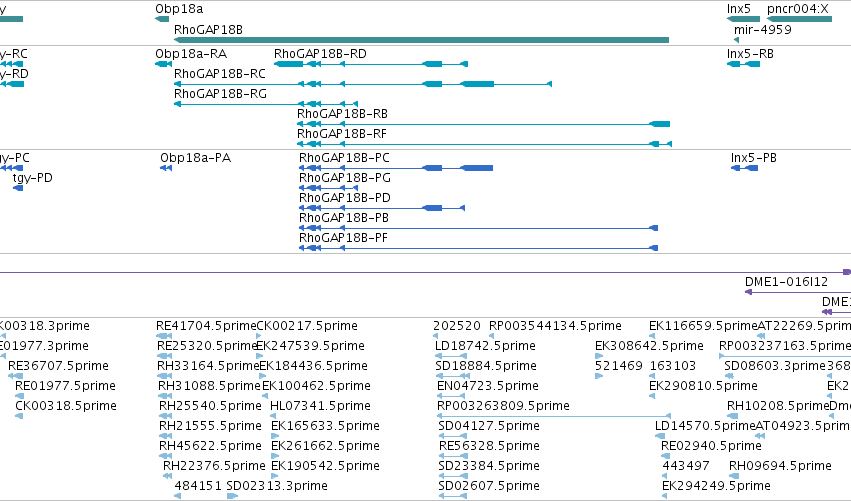Viewport: 851px width, 501px height.
Task: Select the SD18884.5prime EST label
Action: point(486,366)
